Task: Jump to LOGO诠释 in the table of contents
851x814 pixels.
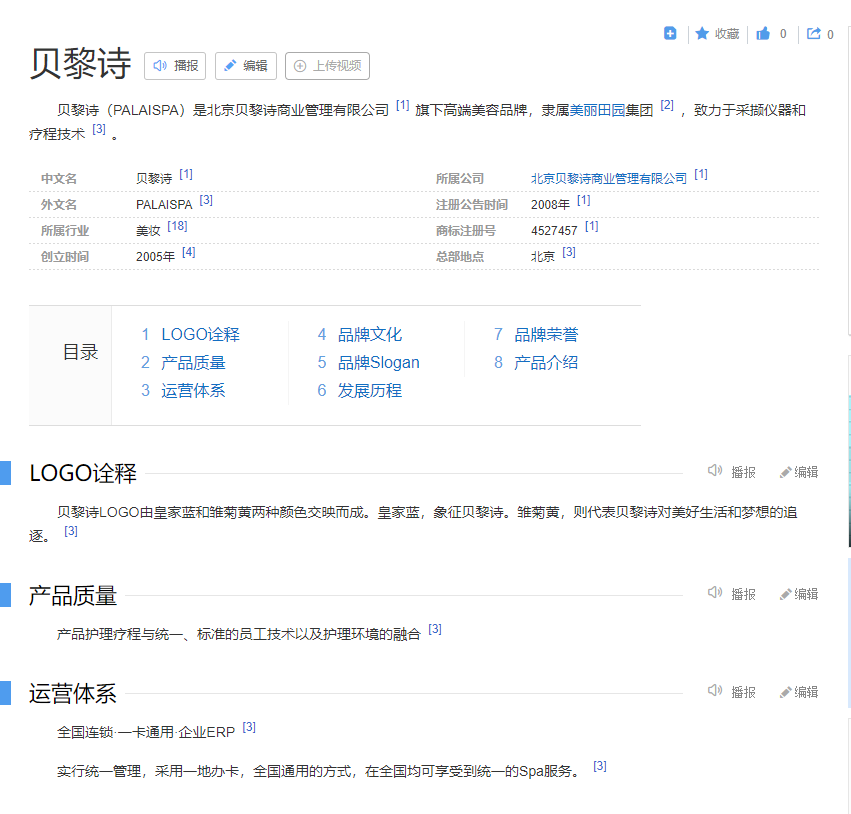Action: point(200,334)
